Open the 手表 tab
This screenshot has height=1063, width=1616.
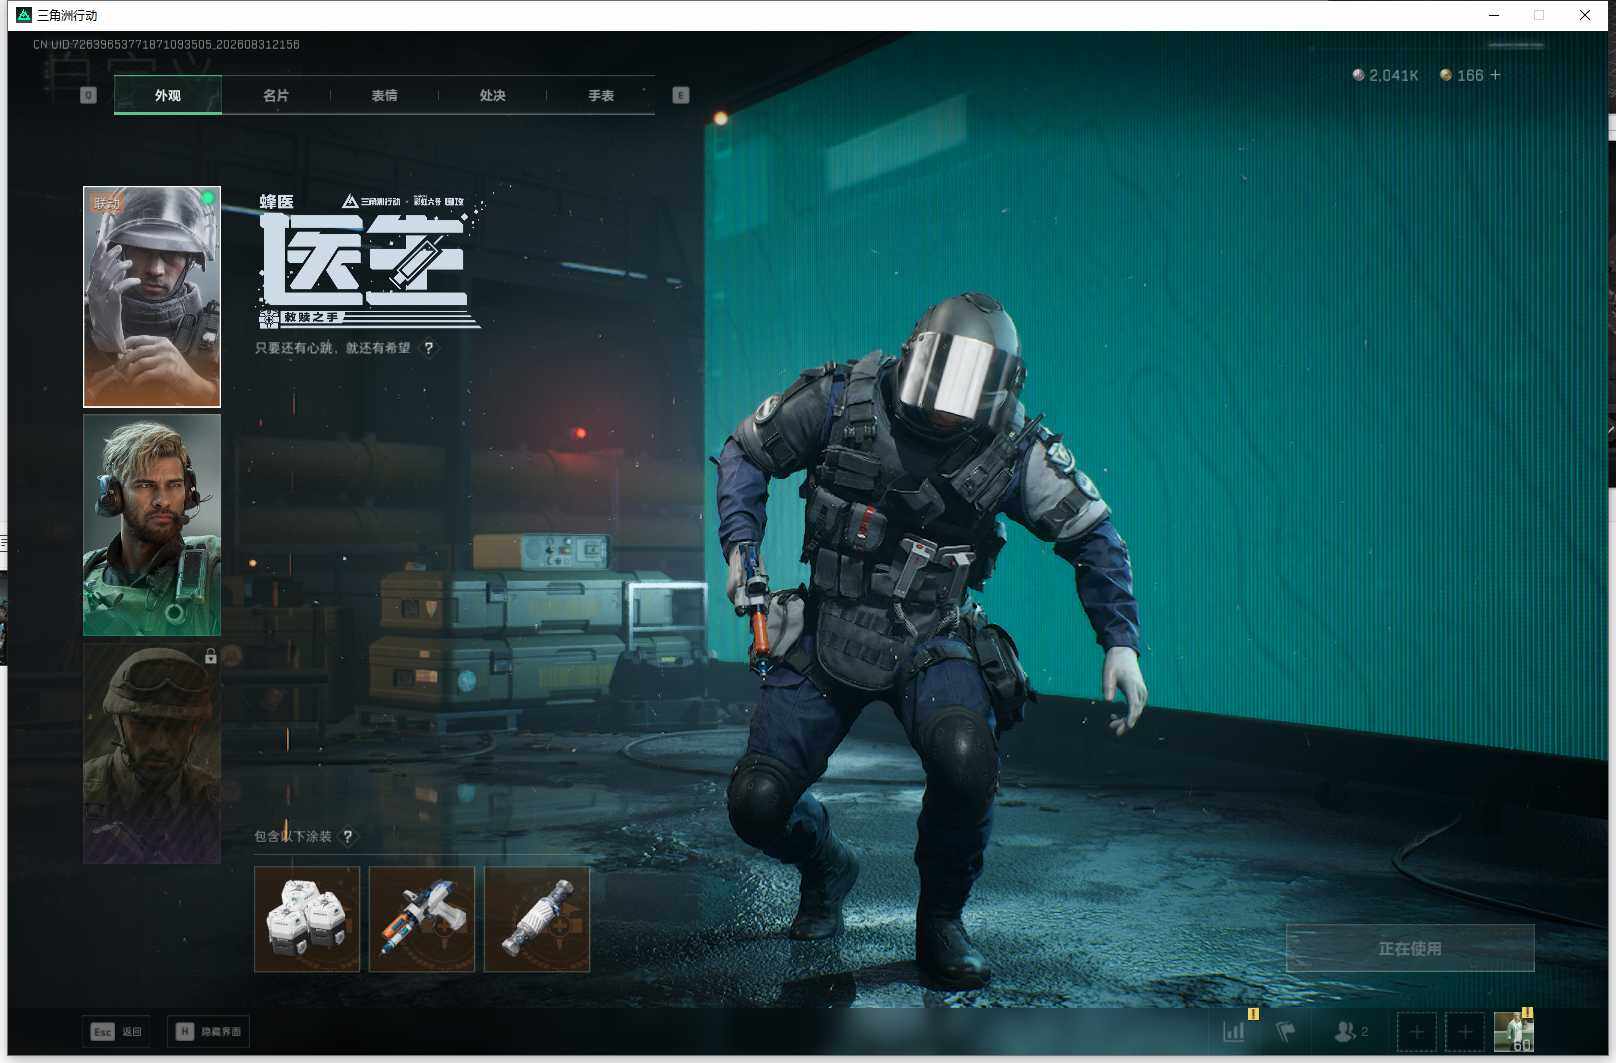point(601,95)
